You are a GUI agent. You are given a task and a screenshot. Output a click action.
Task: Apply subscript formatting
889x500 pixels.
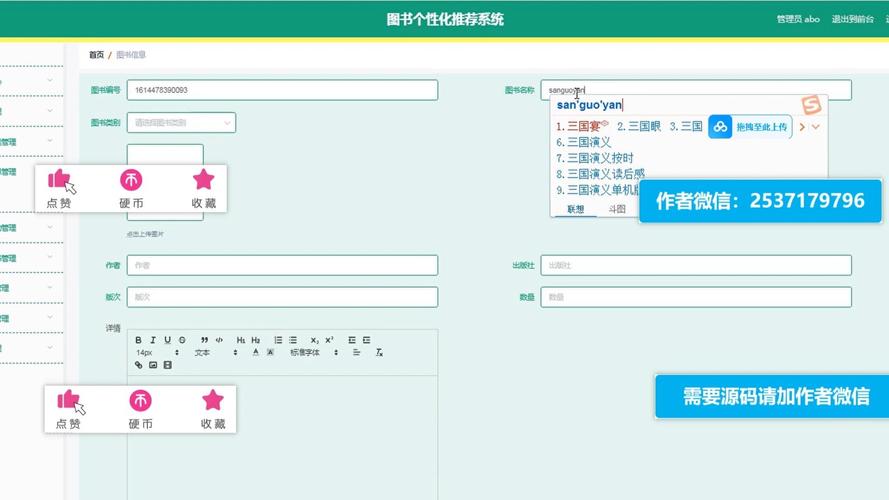click(x=315, y=340)
